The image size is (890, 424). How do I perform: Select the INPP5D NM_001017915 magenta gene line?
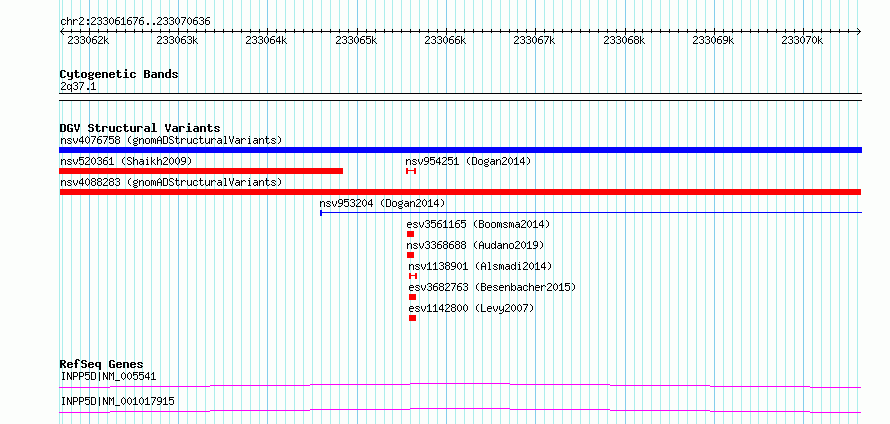[460, 410]
